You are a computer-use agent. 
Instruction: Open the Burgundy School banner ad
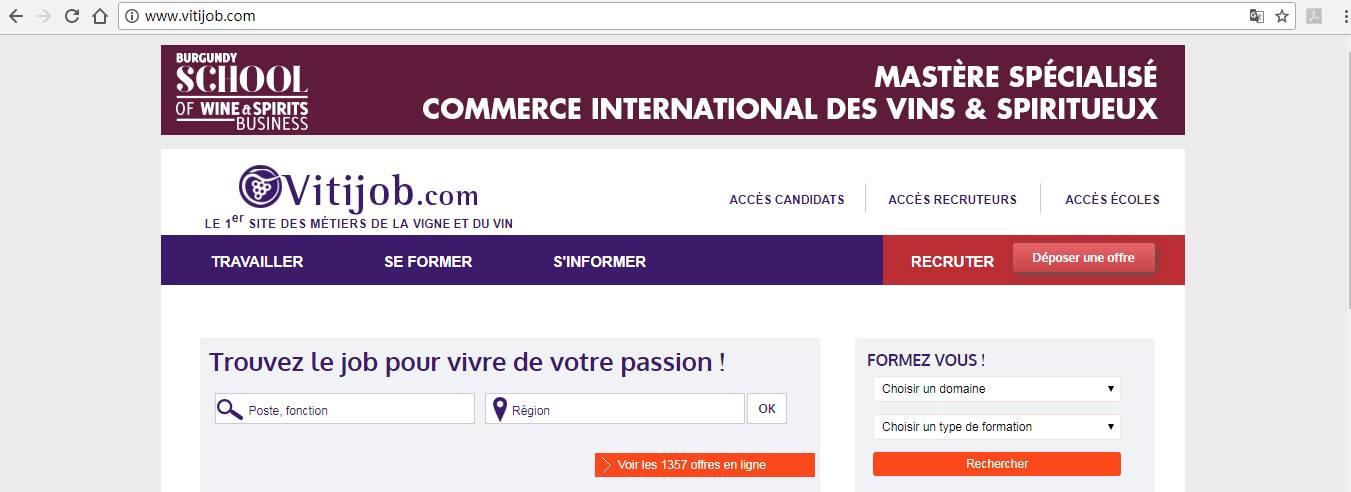672,90
